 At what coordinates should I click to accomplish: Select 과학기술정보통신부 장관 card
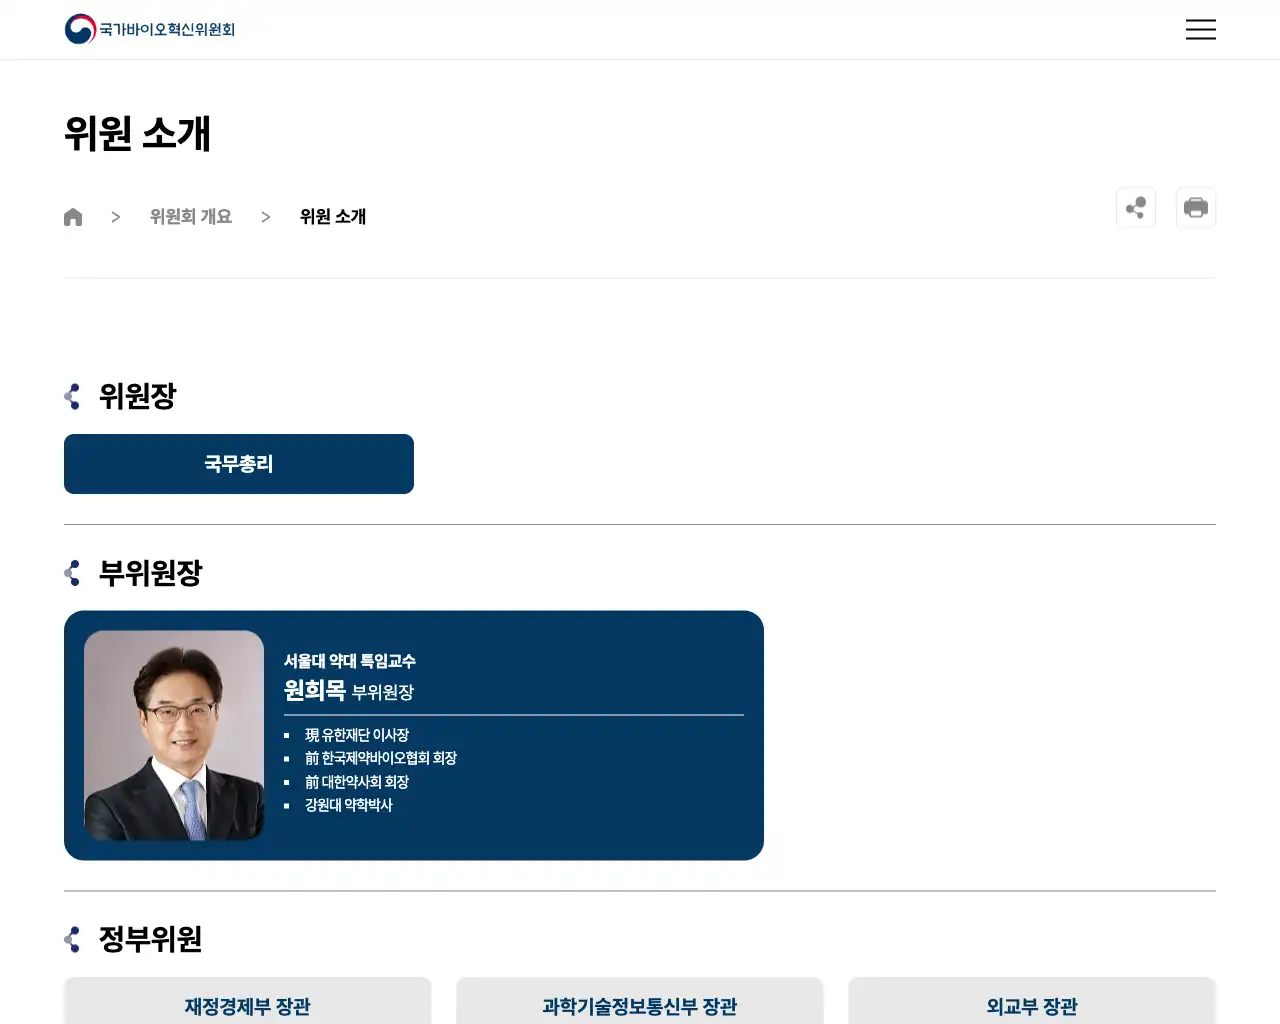click(640, 1001)
